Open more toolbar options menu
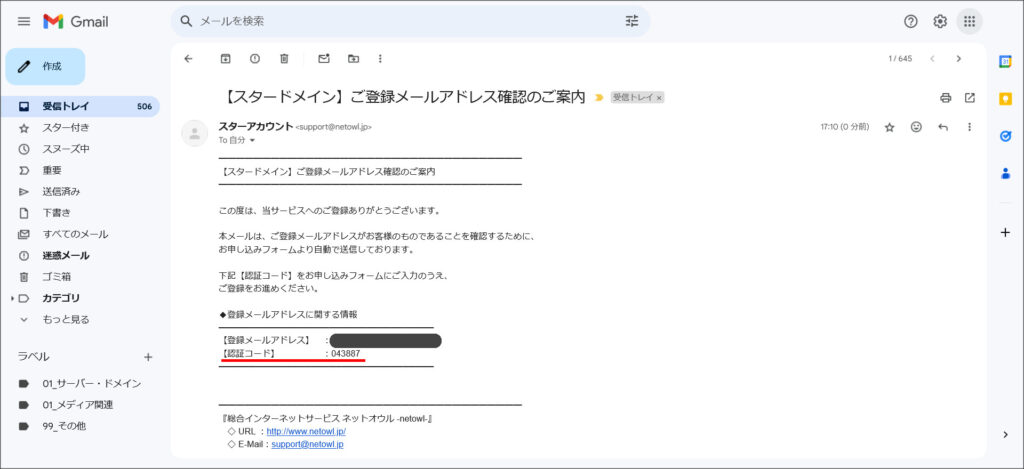This screenshot has height=469, width=1024. pos(380,59)
